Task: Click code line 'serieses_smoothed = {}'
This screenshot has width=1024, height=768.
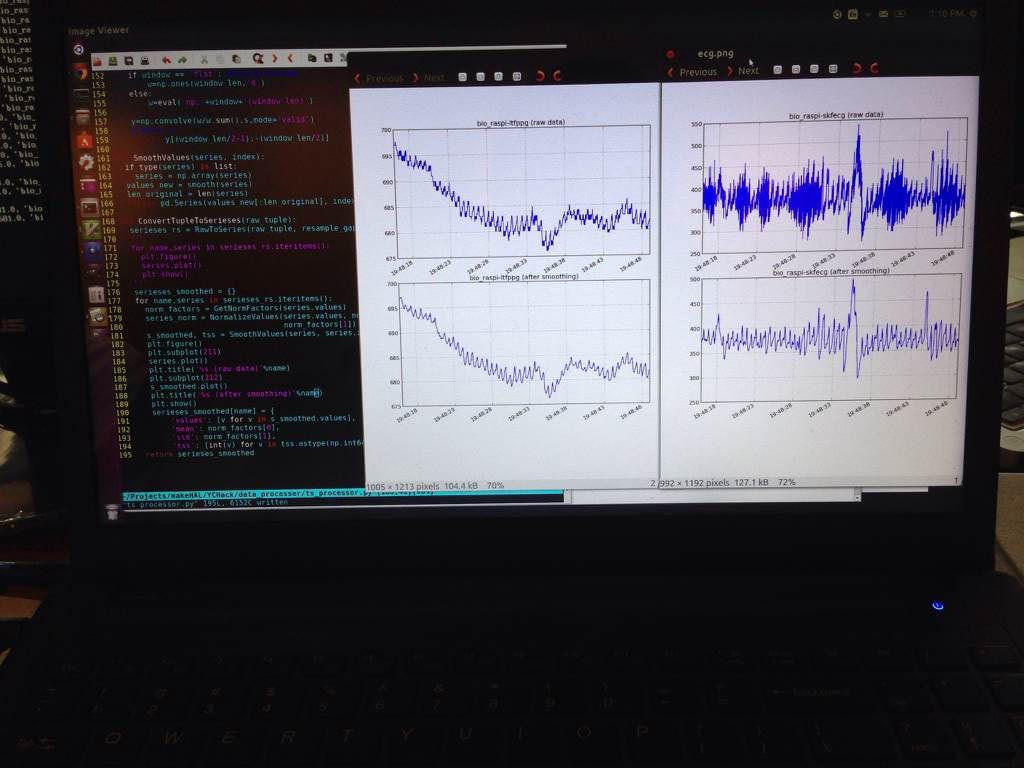Action: tap(185, 291)
